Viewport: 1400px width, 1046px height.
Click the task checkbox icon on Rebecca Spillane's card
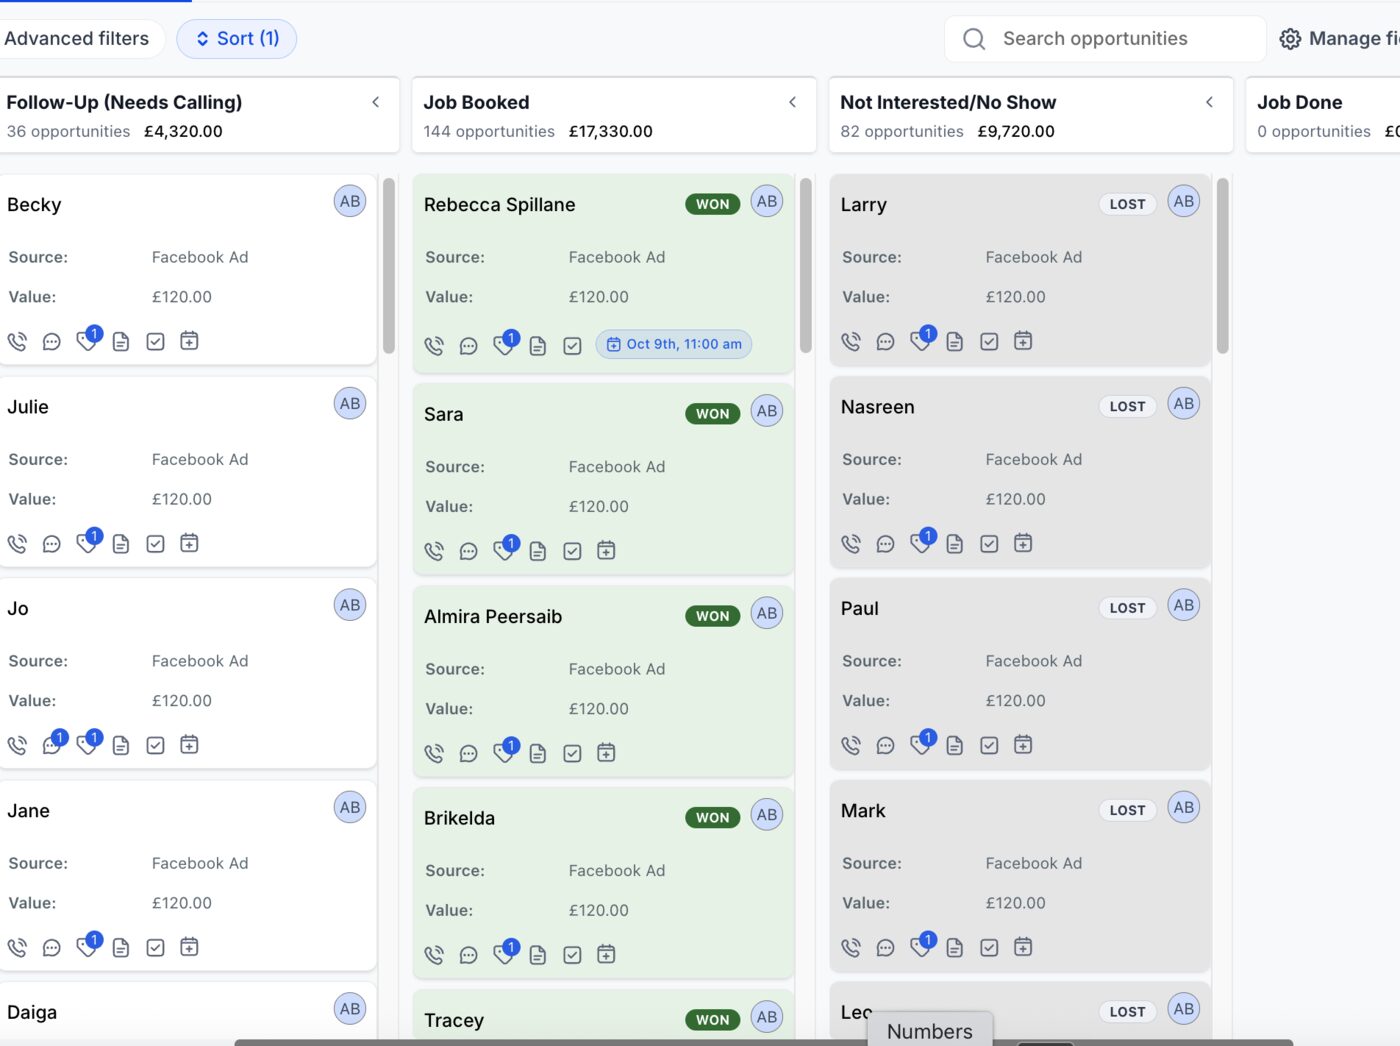point(572,346)
